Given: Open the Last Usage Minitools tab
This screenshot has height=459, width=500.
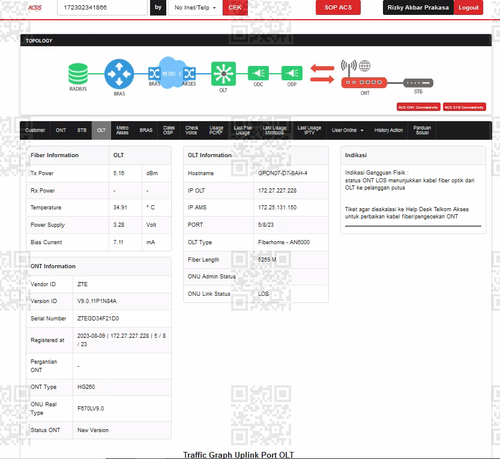Looking at the screenshot, I should (x=275, y=130).
